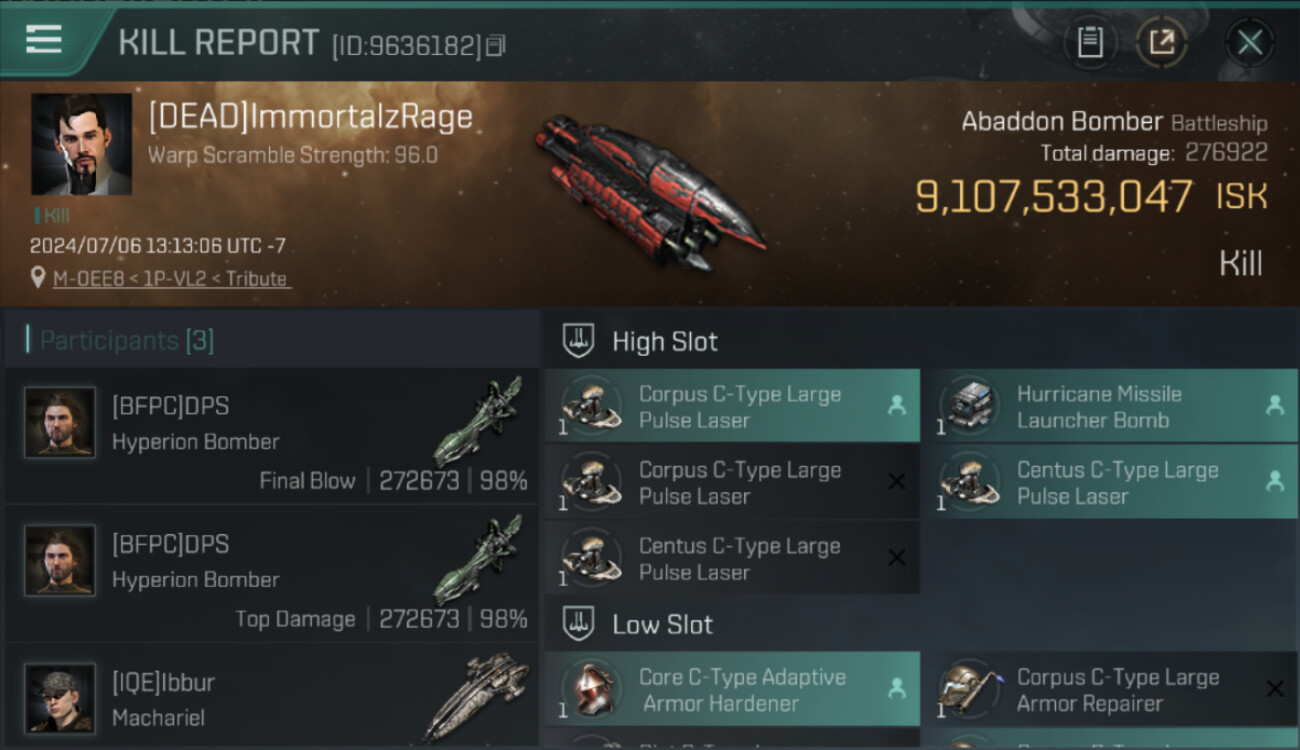Select the top damage DPS participant

271,574
